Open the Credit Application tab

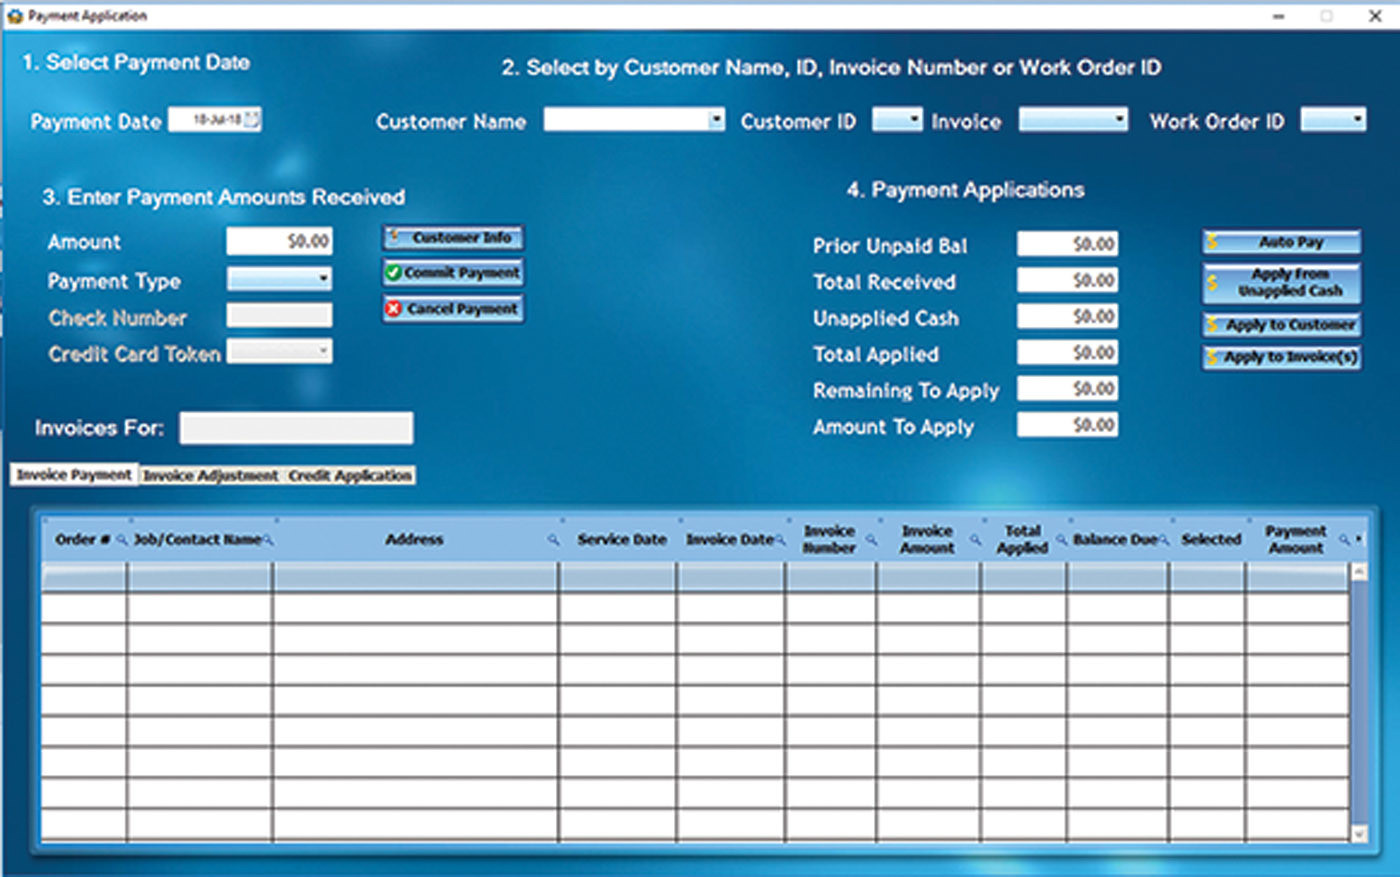click(351, 476)
